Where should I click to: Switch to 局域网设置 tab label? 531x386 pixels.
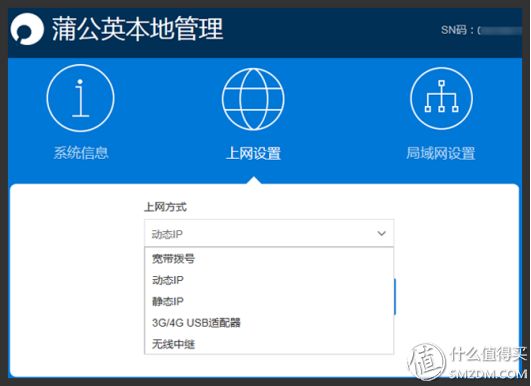click(x=441, y=153)
